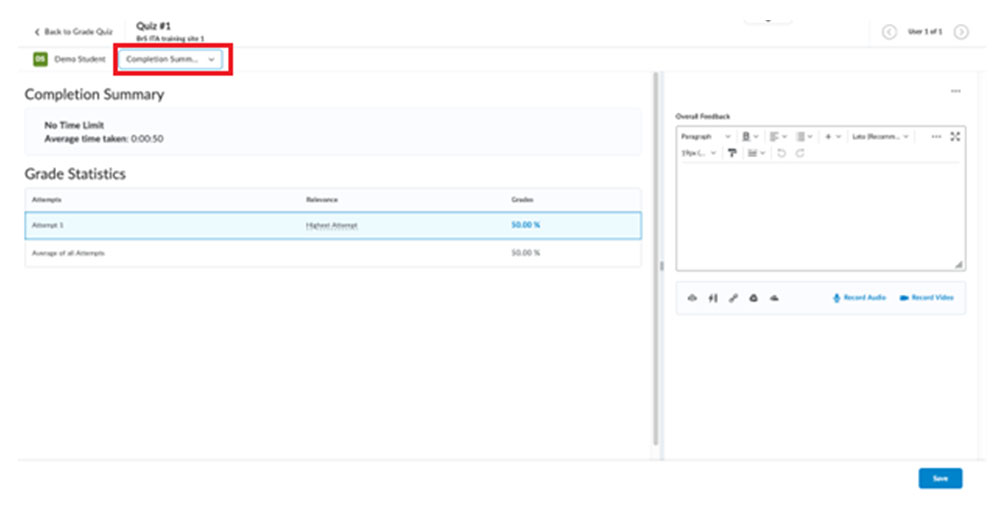This screenshot has height=511, width=1005.
Task: Click inside the Overall Feedback text area
Action: (820, 215)
